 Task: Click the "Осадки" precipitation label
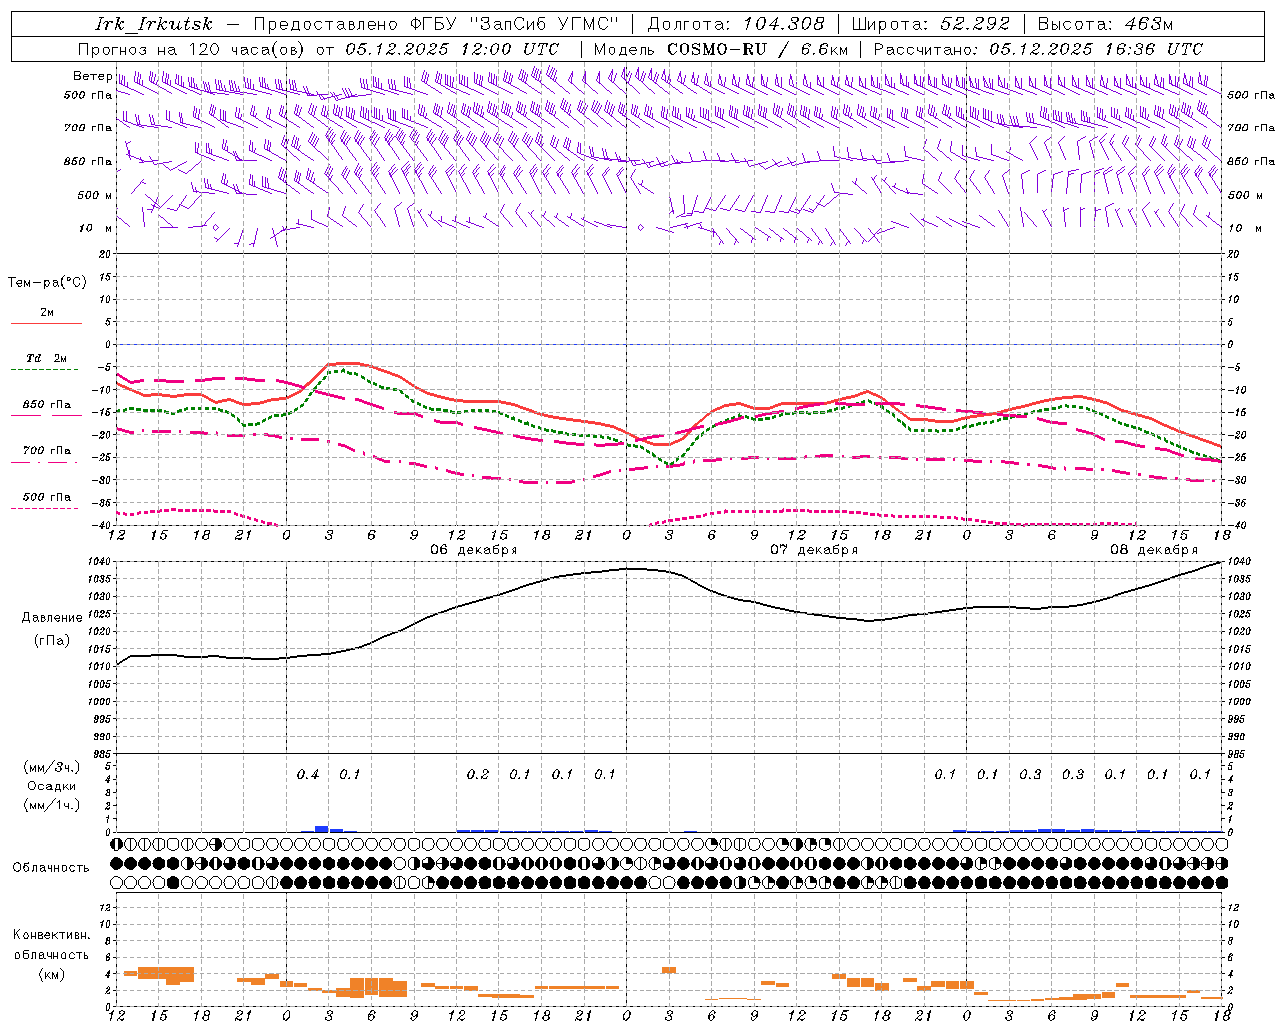point(52,786)
